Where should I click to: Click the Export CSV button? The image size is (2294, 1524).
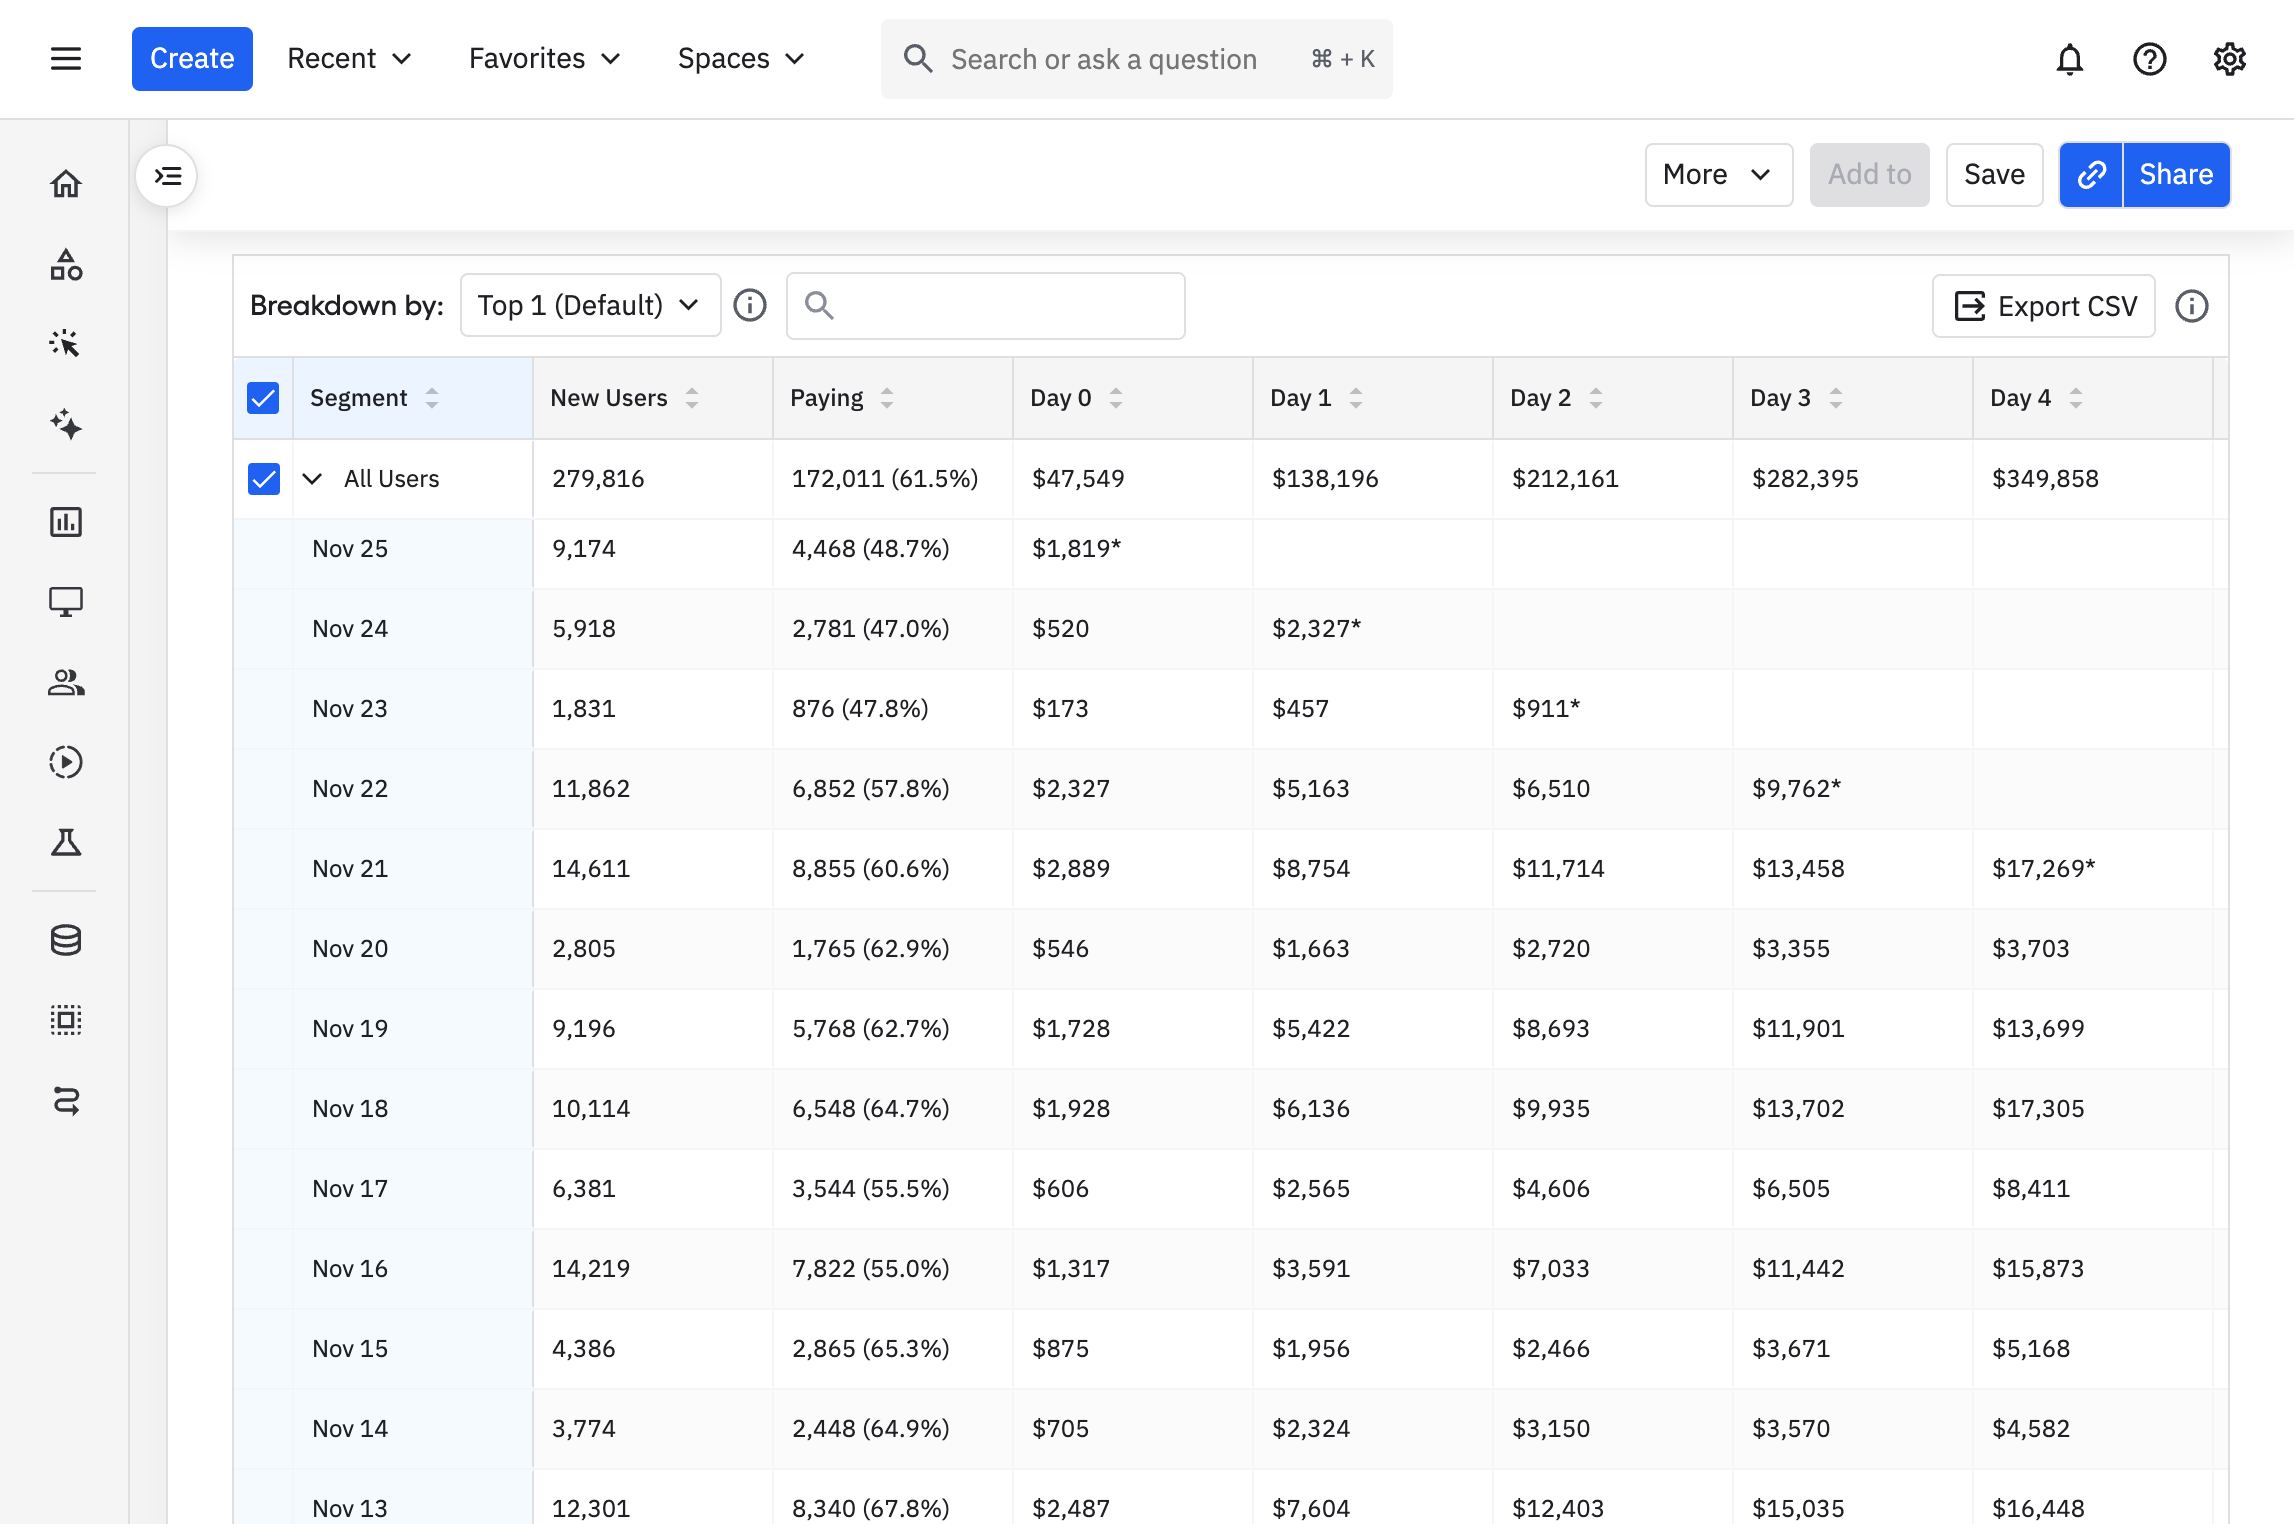coord(2043,306)
